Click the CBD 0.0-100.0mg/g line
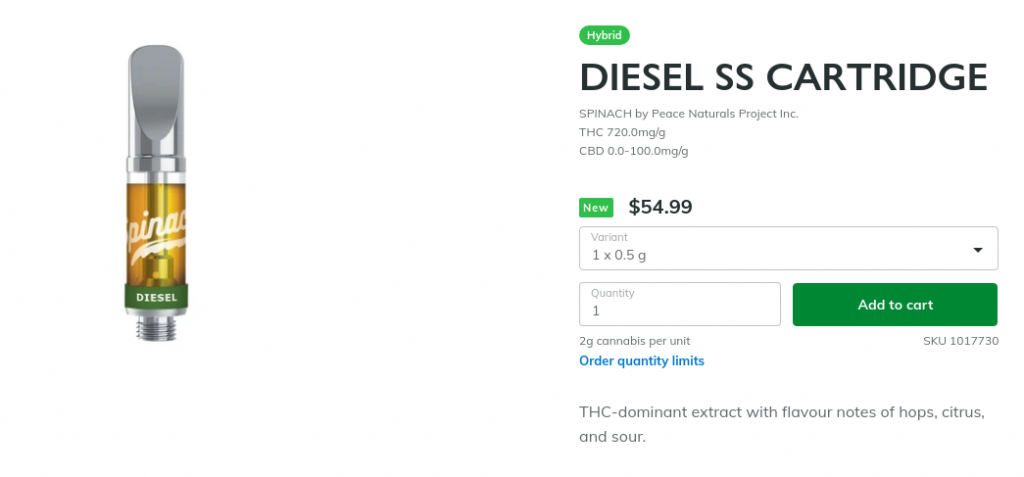Viewport: 1024px width, 477px height. tap(633, 152)
